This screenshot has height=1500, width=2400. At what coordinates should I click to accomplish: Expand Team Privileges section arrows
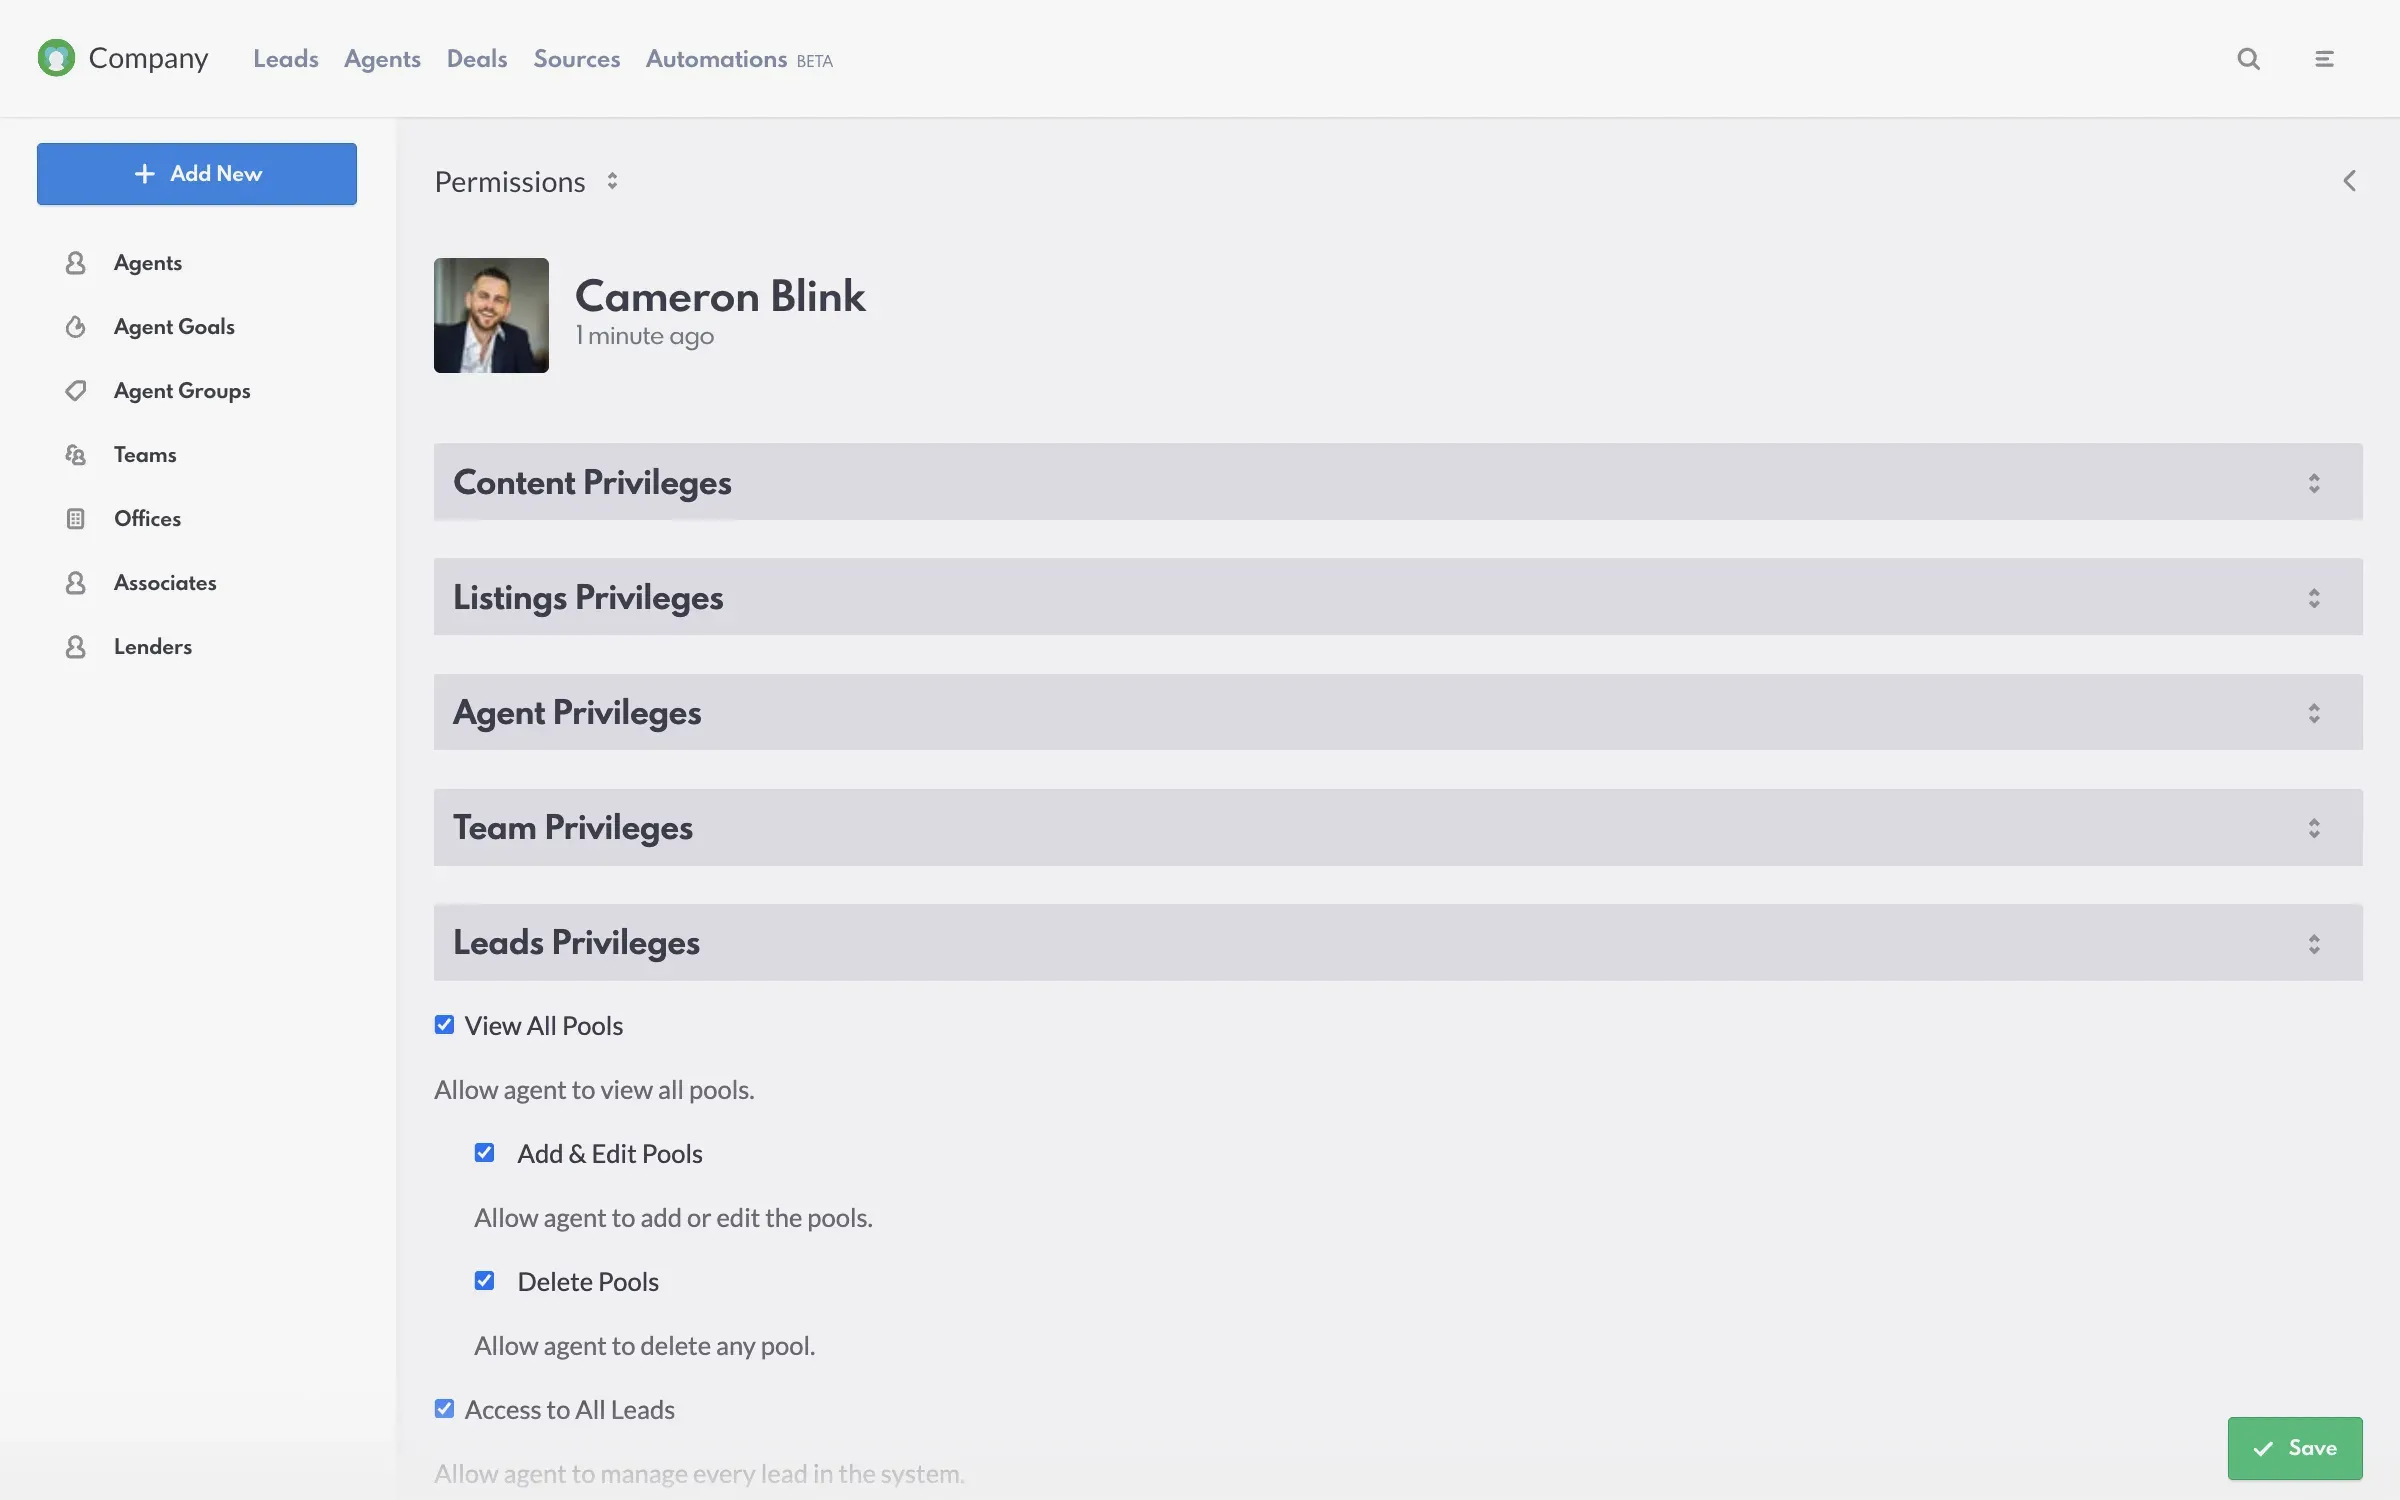click(x=2314, y=828)
